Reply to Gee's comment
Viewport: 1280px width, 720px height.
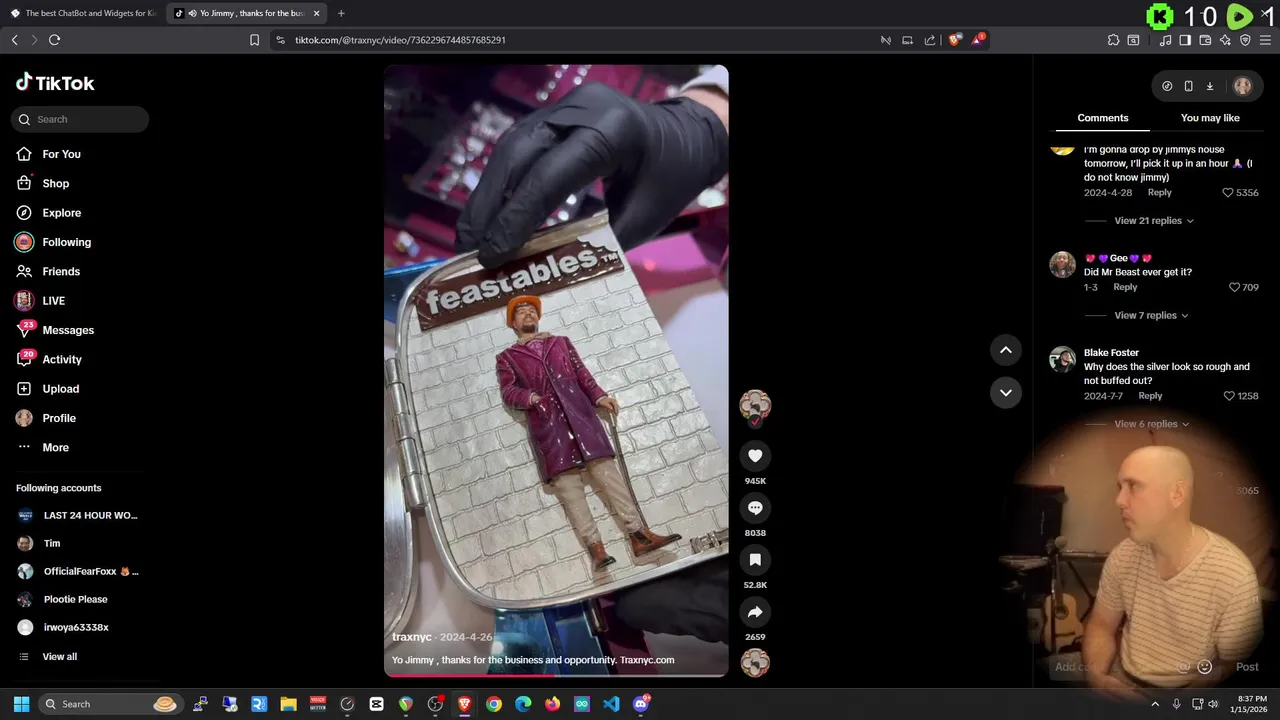pos(1125,287)
